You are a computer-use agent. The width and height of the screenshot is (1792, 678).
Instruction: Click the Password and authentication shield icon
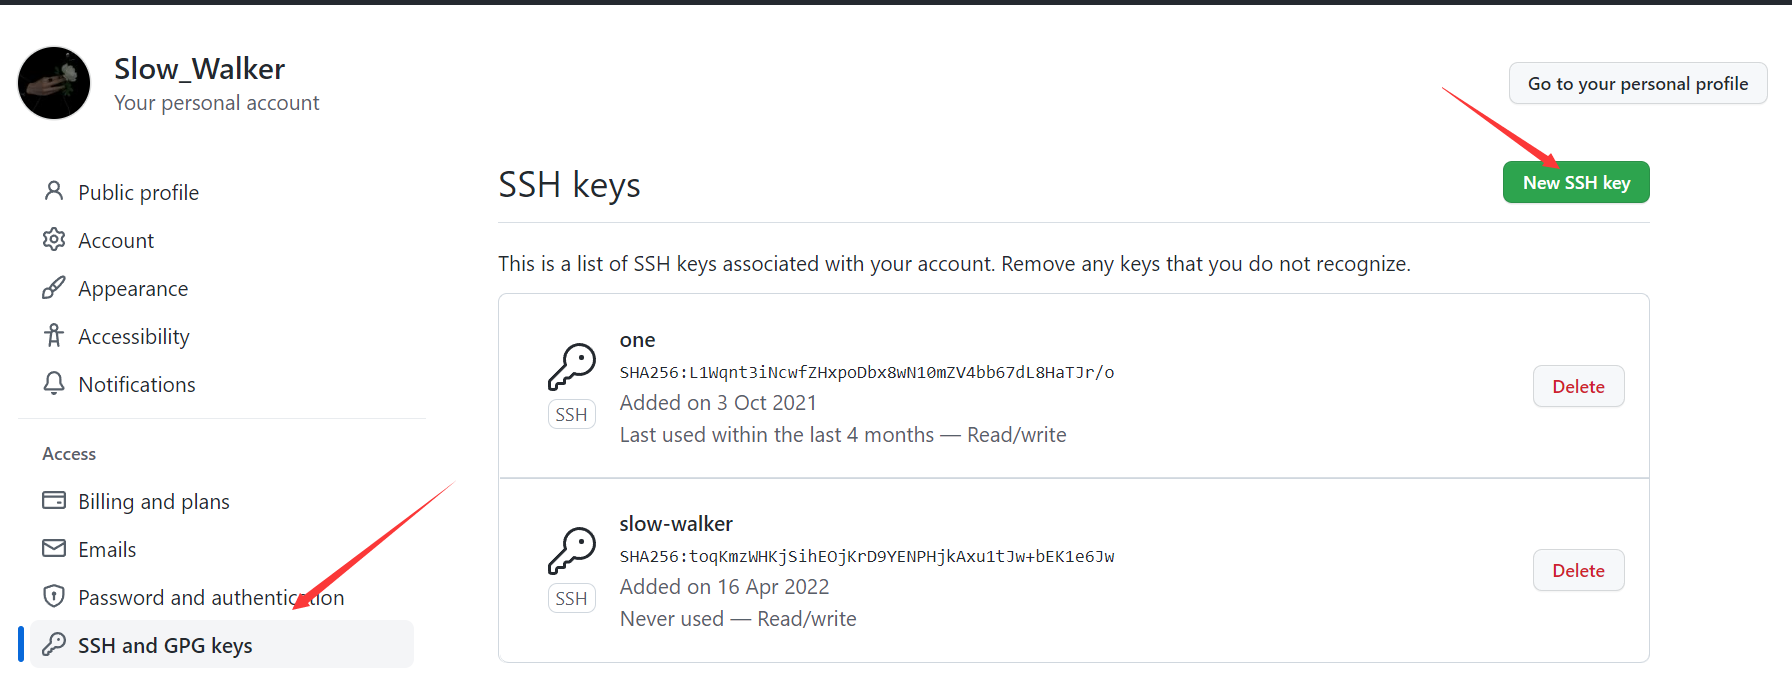(x=54, y=596)
